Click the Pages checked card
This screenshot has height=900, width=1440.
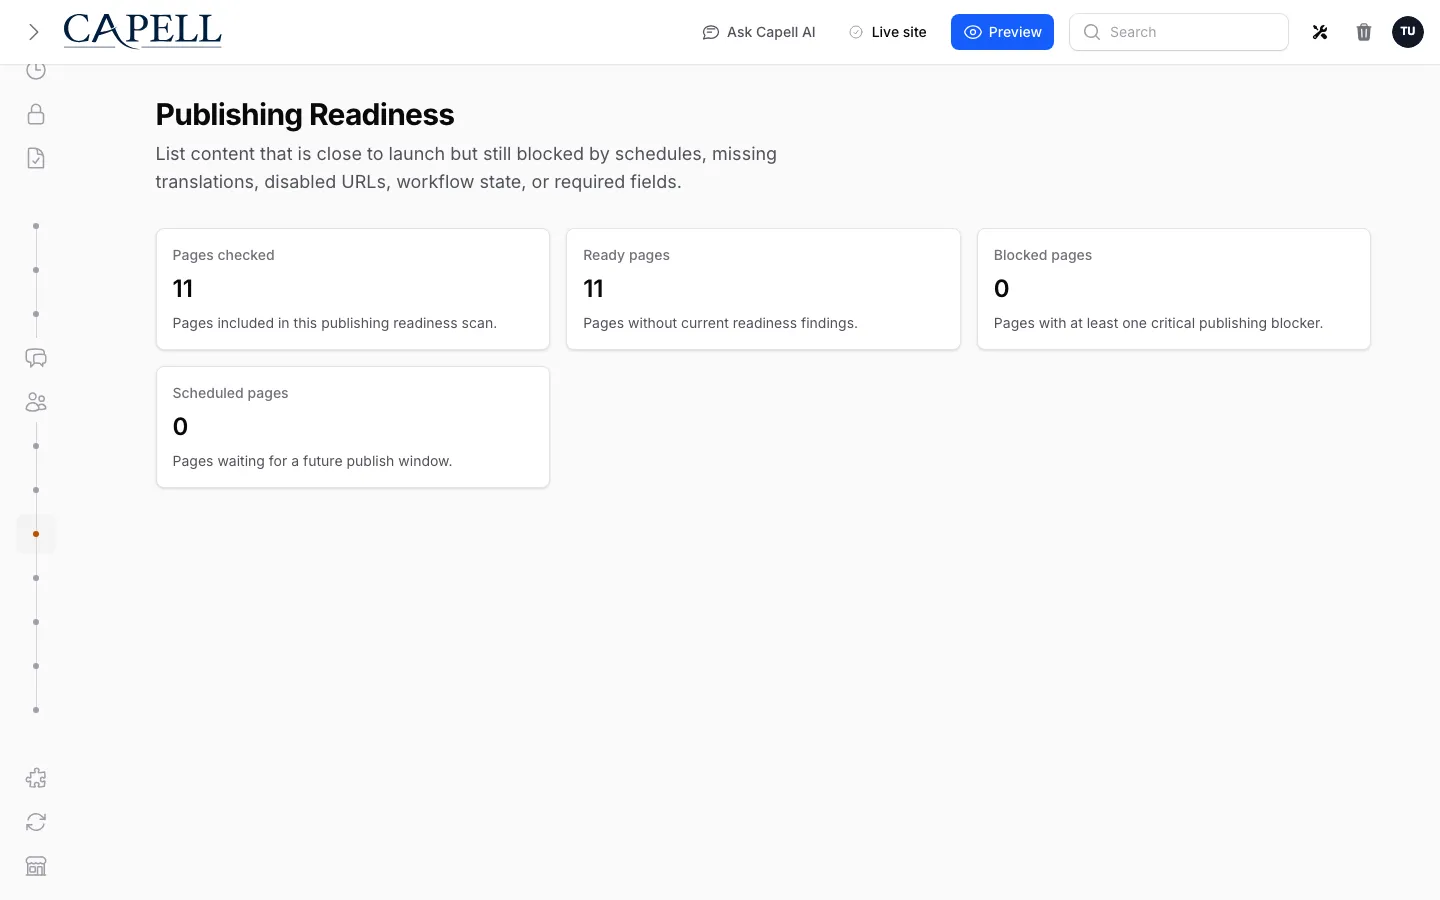click(353, 289)
